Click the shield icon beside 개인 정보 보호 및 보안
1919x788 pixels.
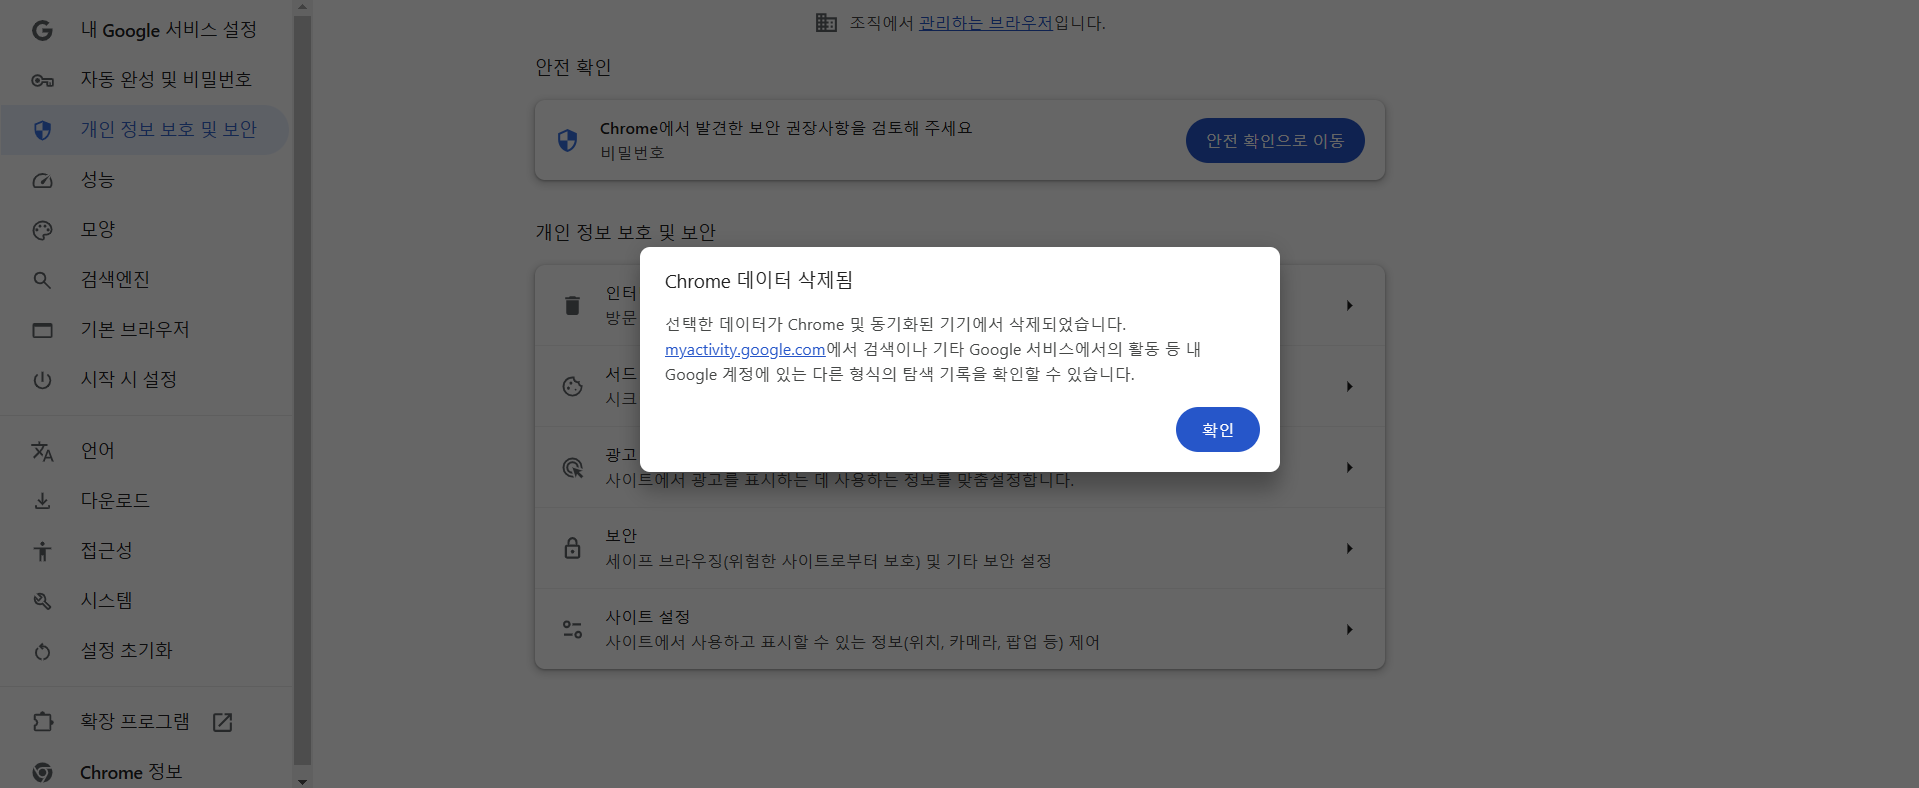[x=42, y=130]
